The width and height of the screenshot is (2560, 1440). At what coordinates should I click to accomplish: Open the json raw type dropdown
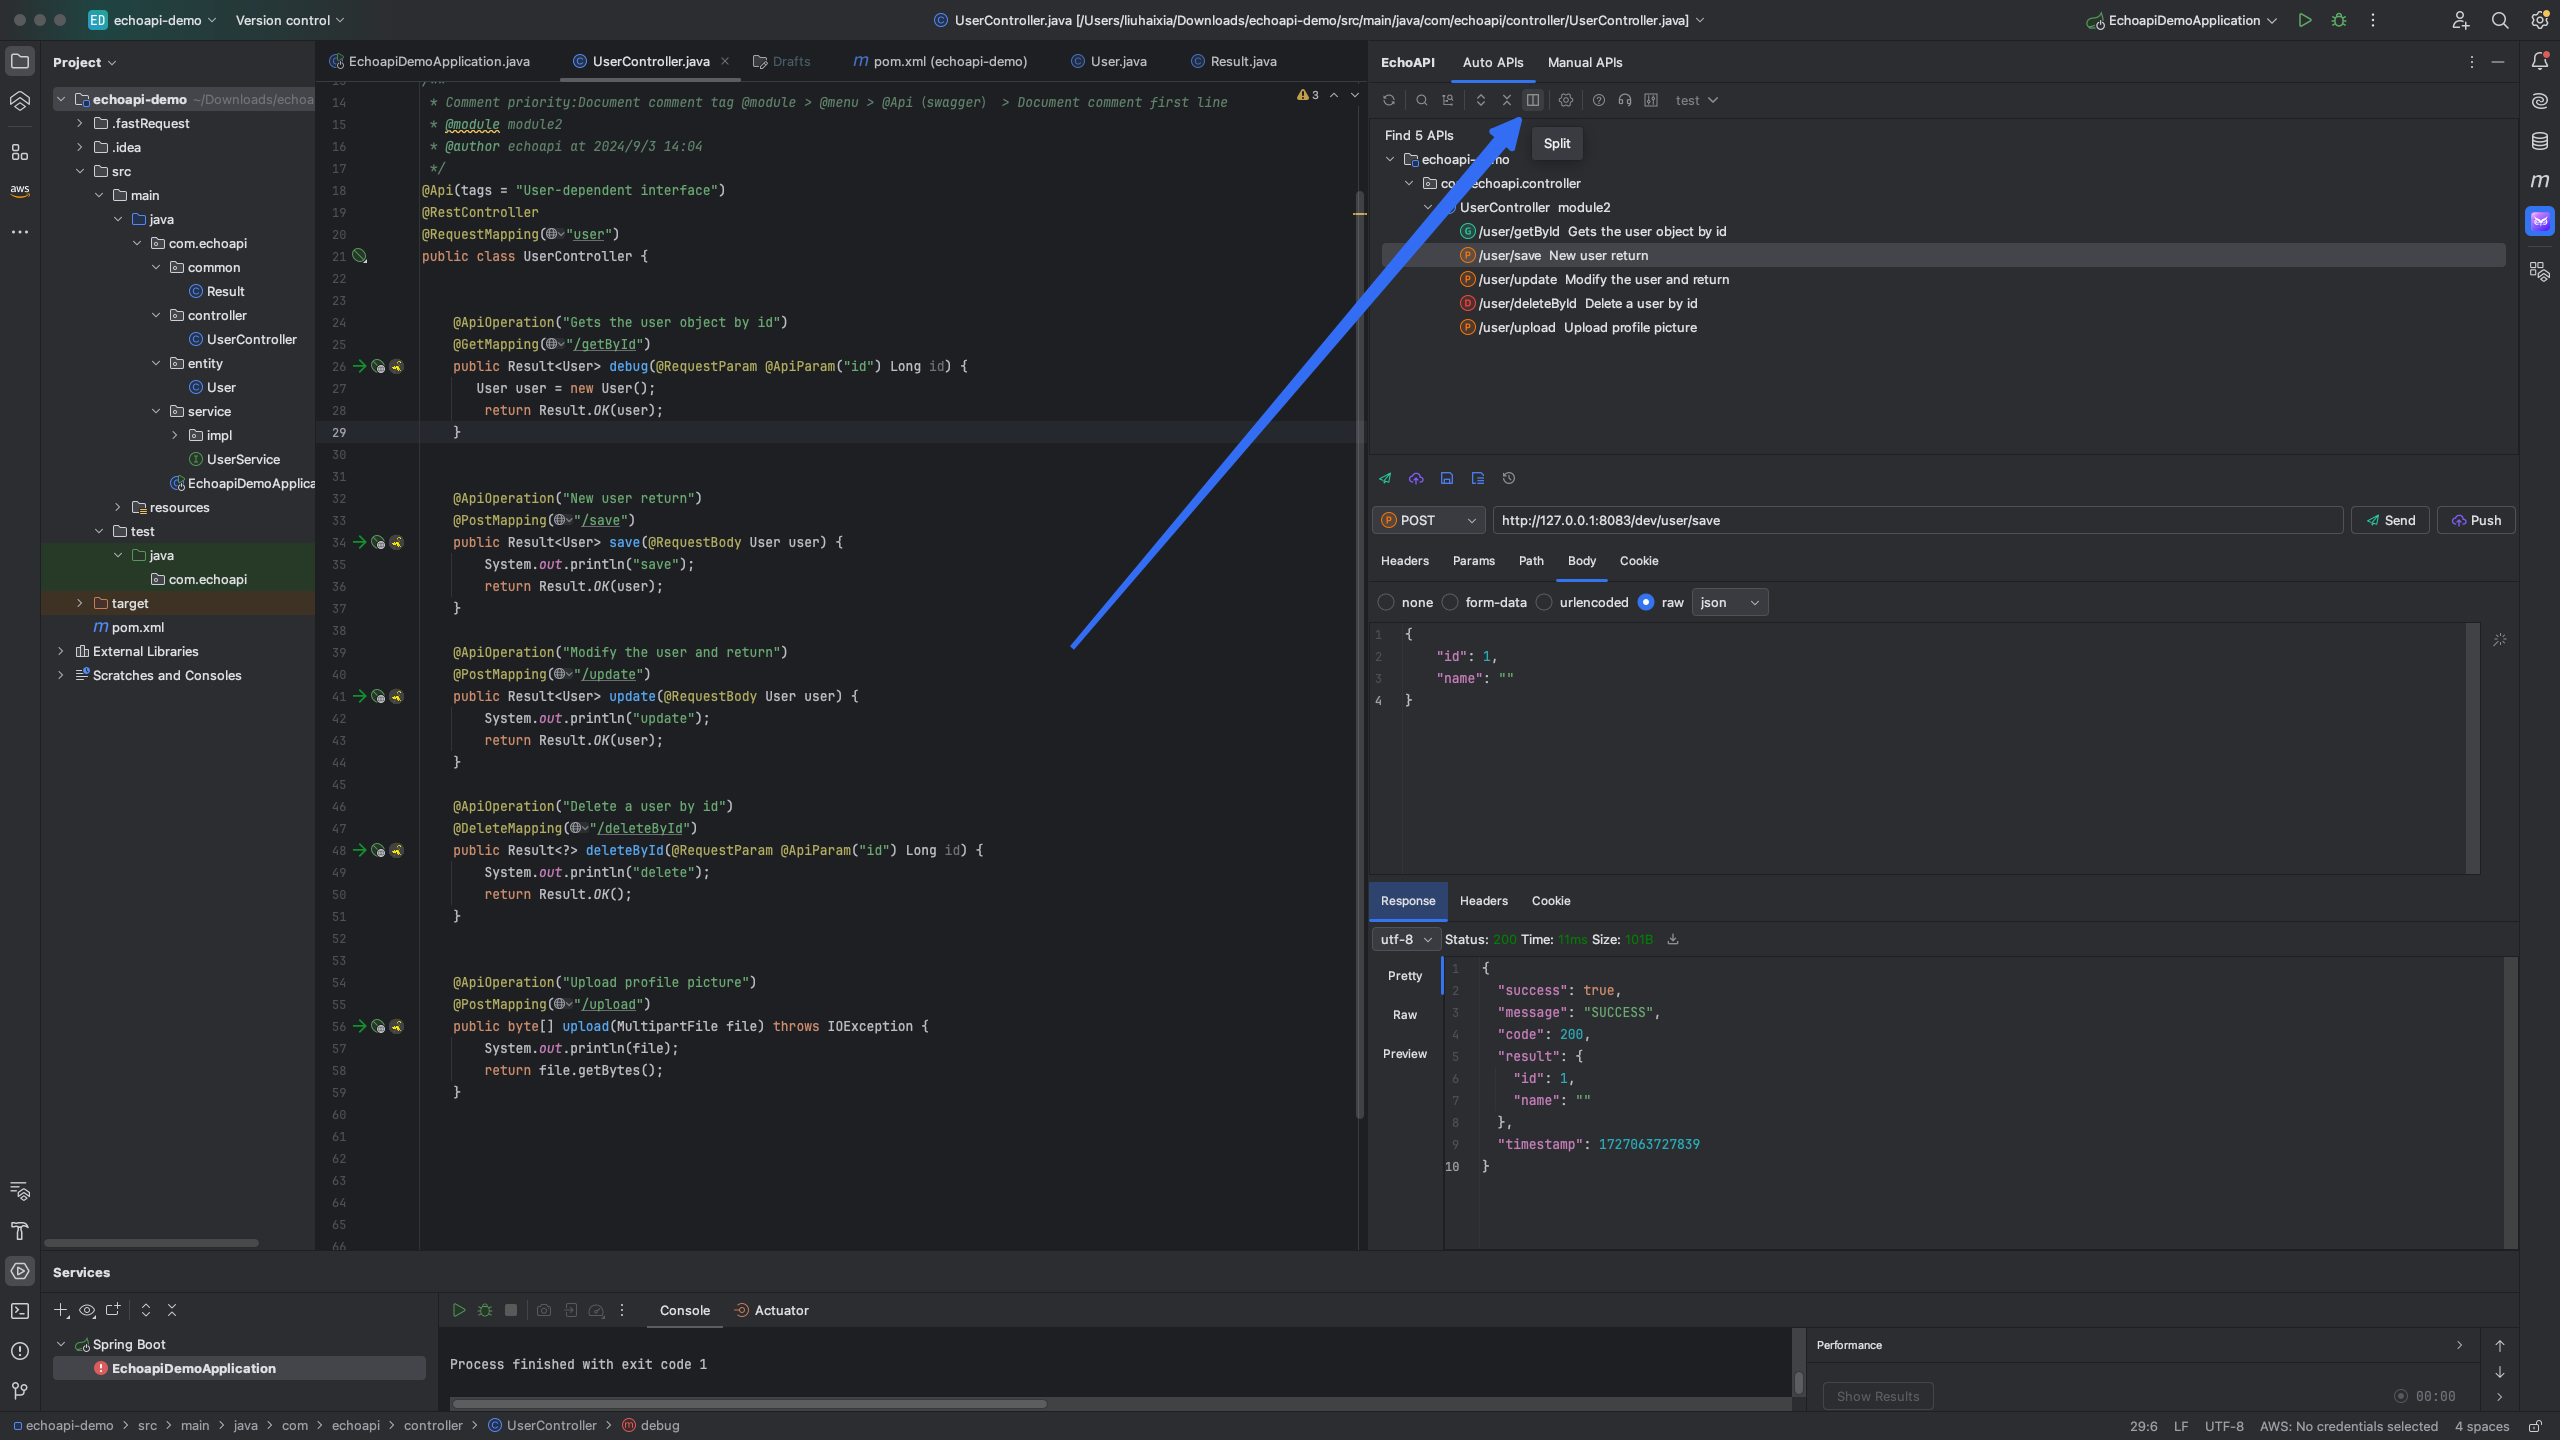coord(1729,602)
